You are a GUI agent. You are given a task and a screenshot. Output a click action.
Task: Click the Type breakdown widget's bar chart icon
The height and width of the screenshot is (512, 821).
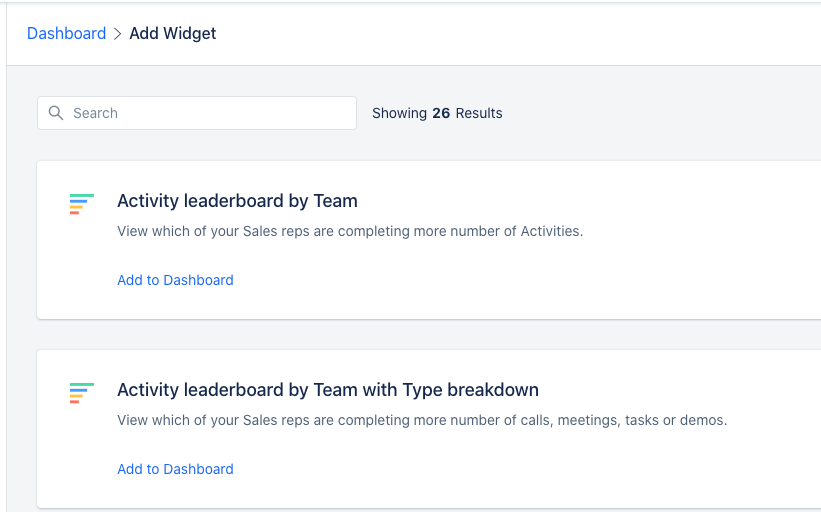(x=82, y=393)
